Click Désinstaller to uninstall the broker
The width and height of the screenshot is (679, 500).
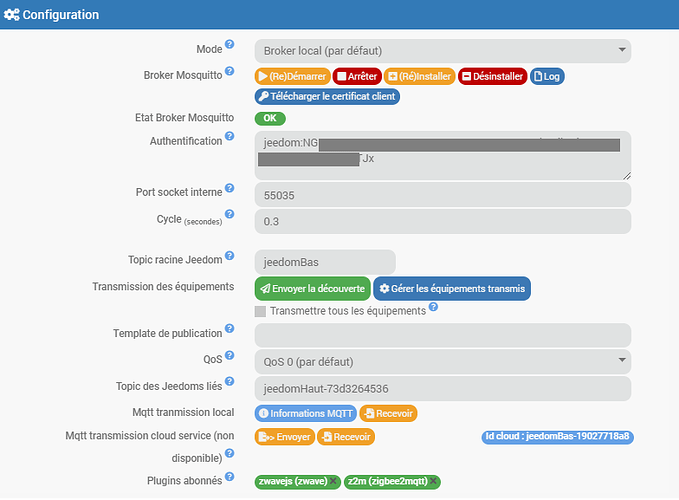pos(492,76)
